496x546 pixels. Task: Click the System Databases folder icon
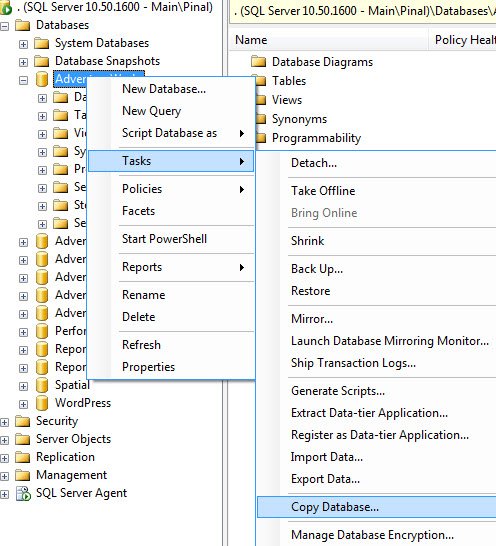[x=42, y=43]
